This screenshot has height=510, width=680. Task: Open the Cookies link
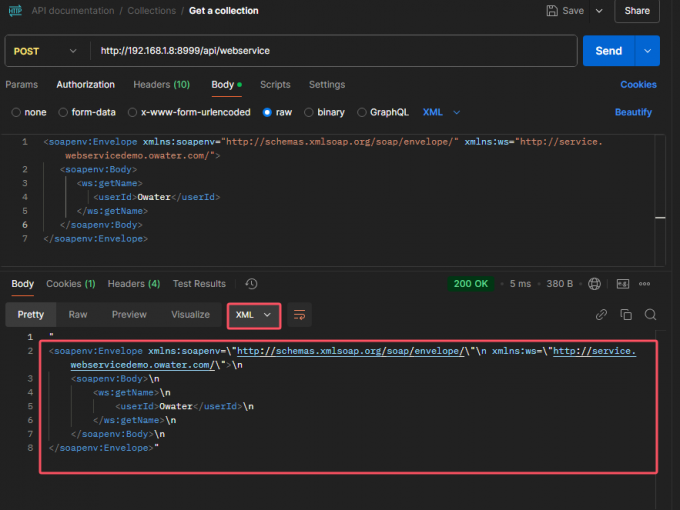point(638,85)
